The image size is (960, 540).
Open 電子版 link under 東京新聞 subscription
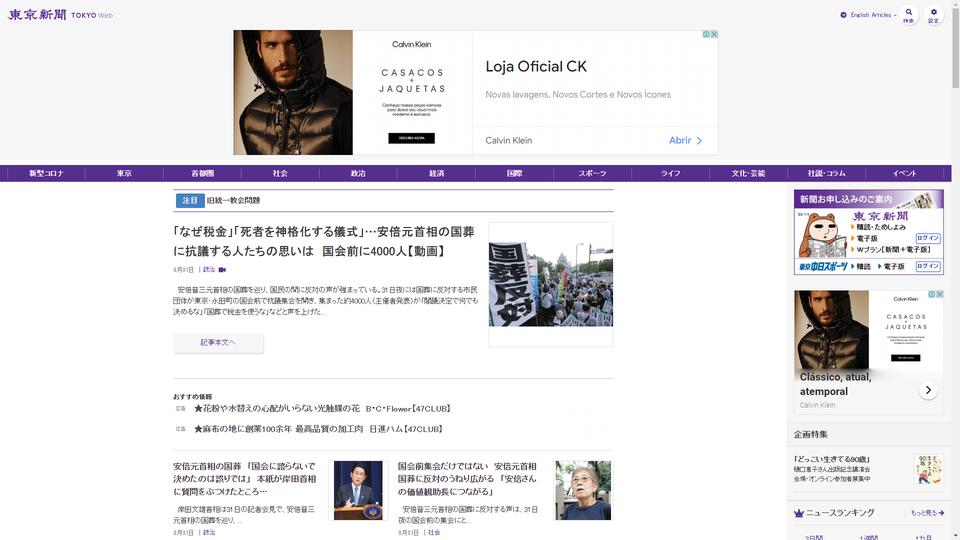tap(866, 238)
